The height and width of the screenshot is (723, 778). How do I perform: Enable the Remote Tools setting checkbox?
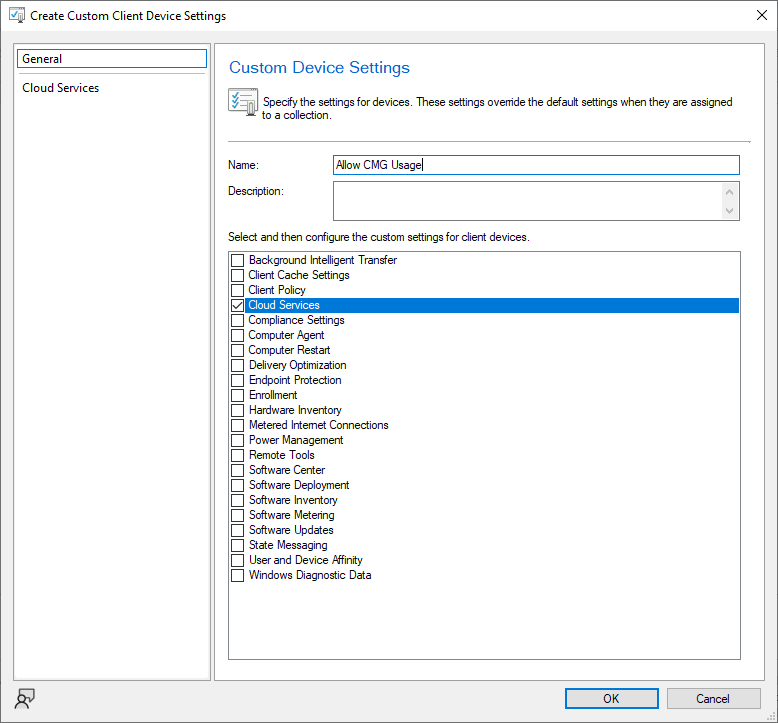click(238, 455)
